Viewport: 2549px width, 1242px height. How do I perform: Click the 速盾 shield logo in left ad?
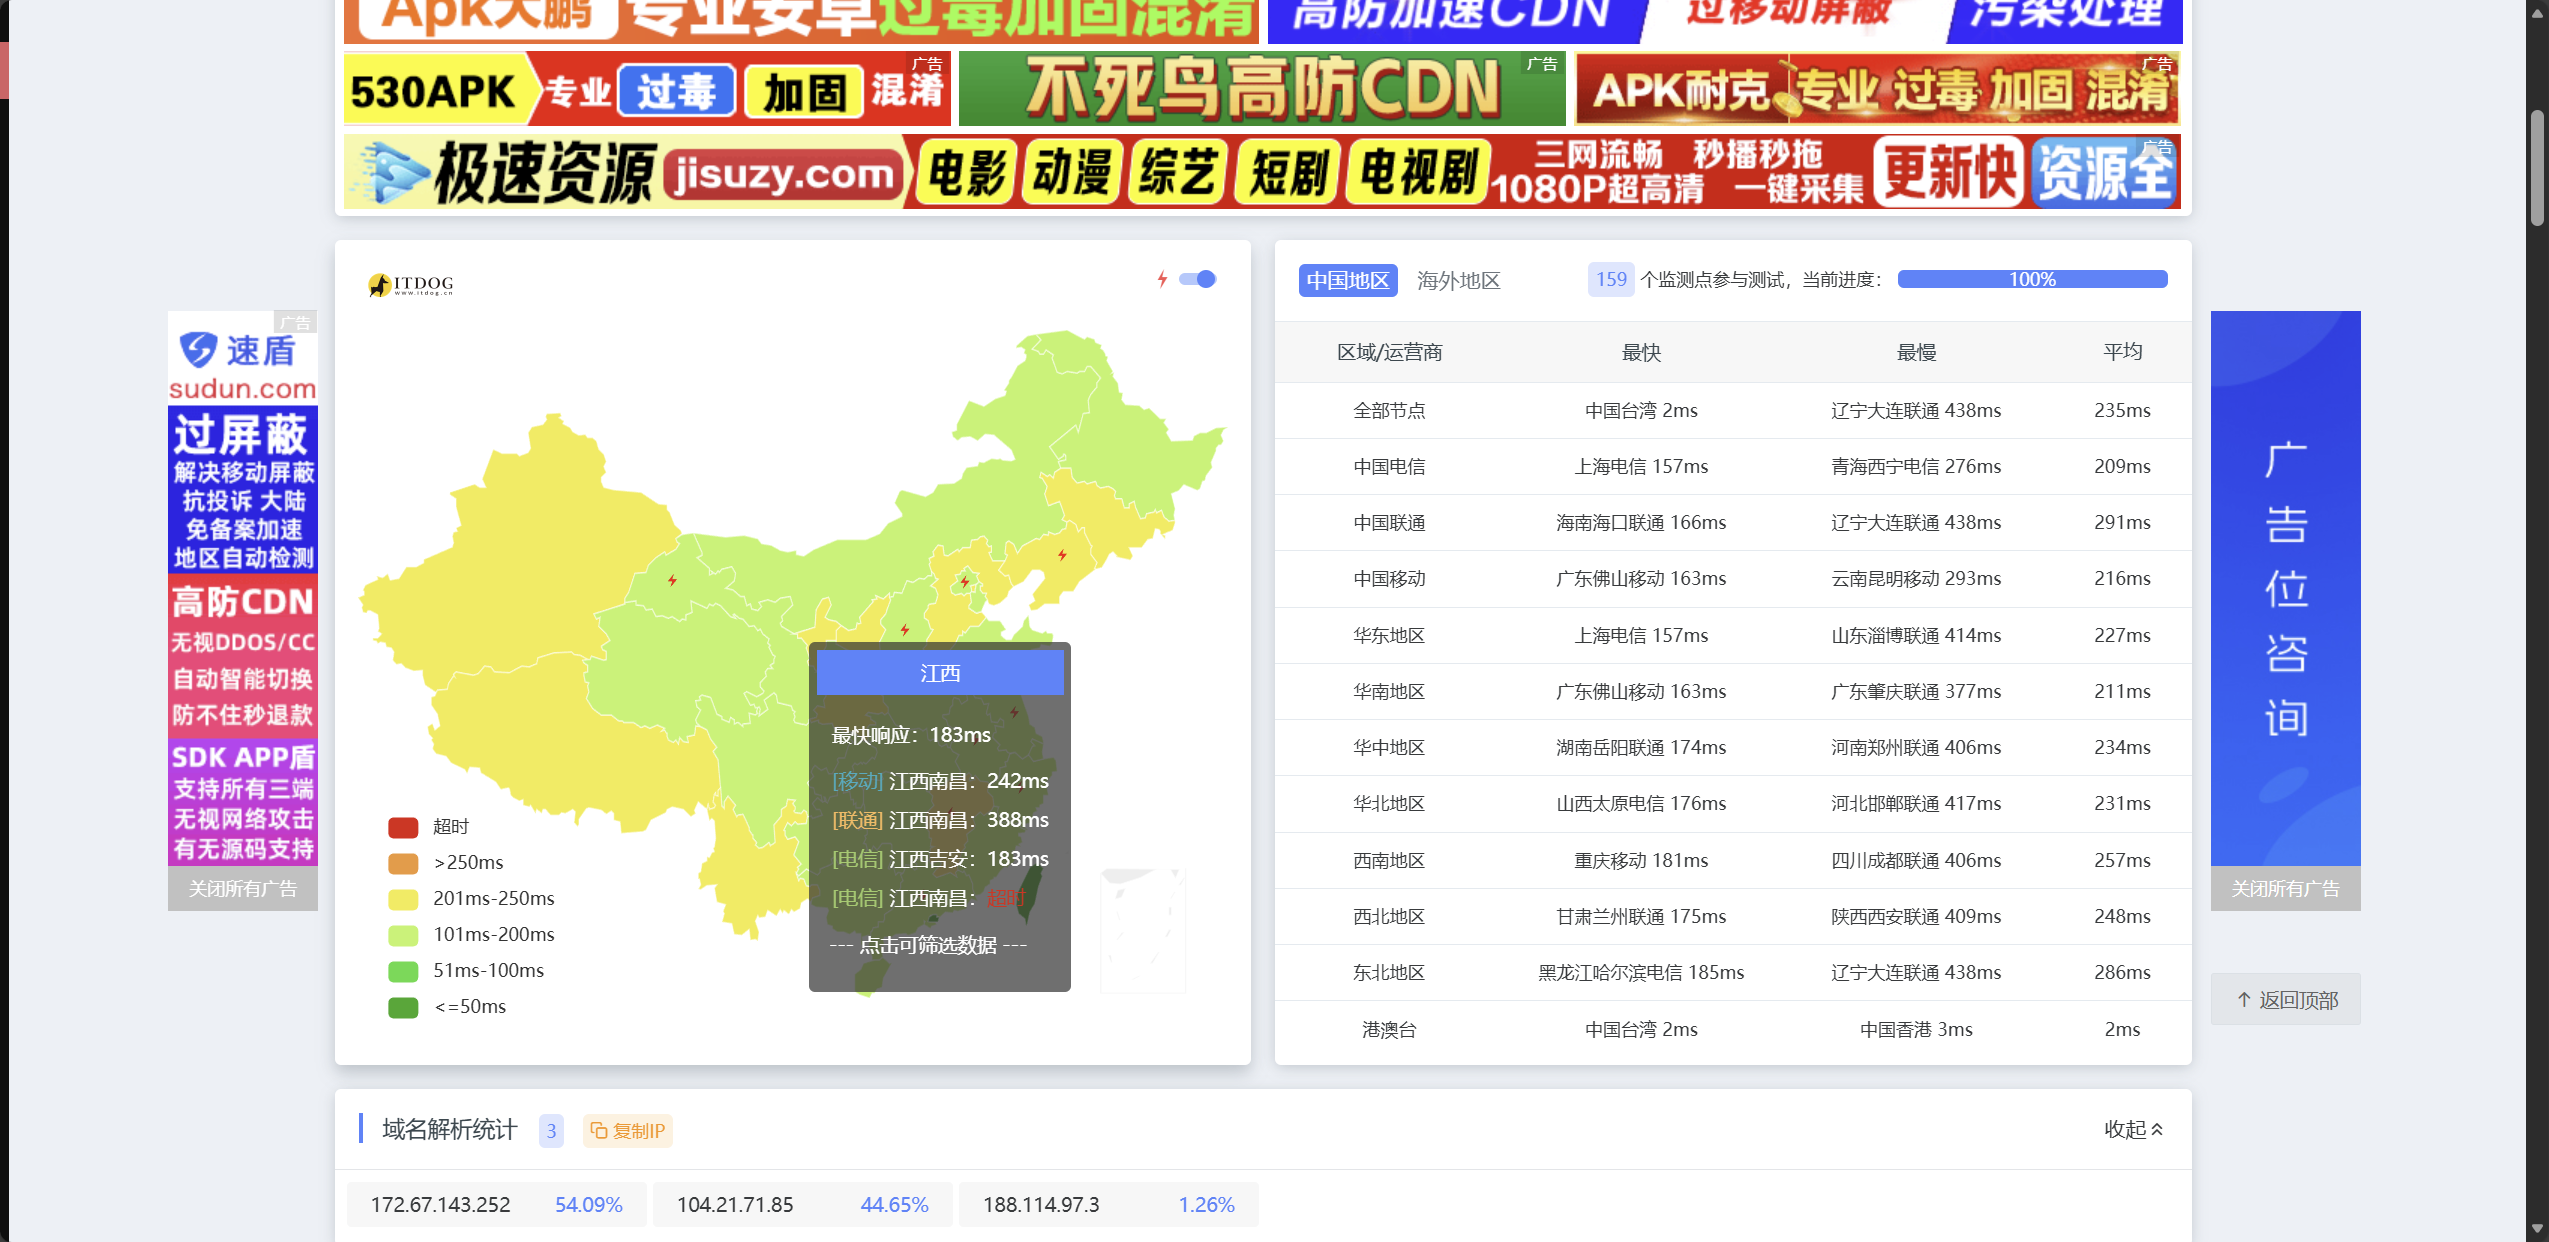coord(198,350)
